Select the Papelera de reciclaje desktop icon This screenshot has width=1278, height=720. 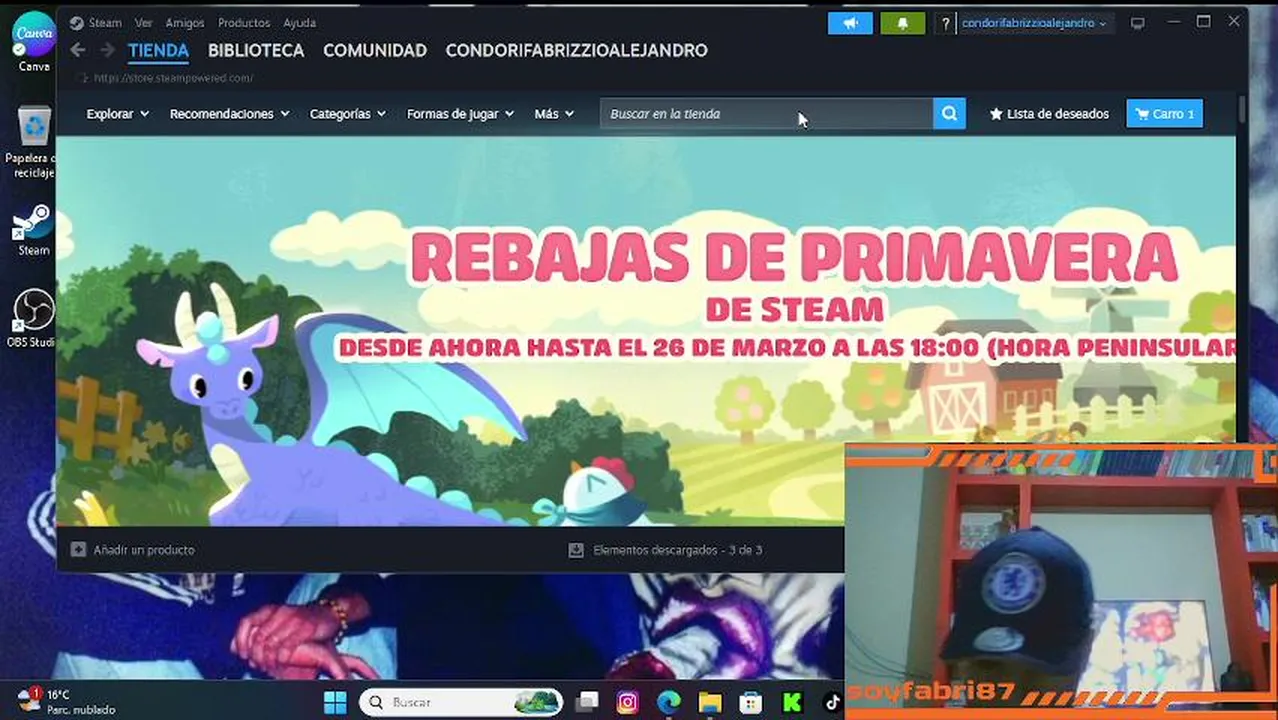coord(34,141)
